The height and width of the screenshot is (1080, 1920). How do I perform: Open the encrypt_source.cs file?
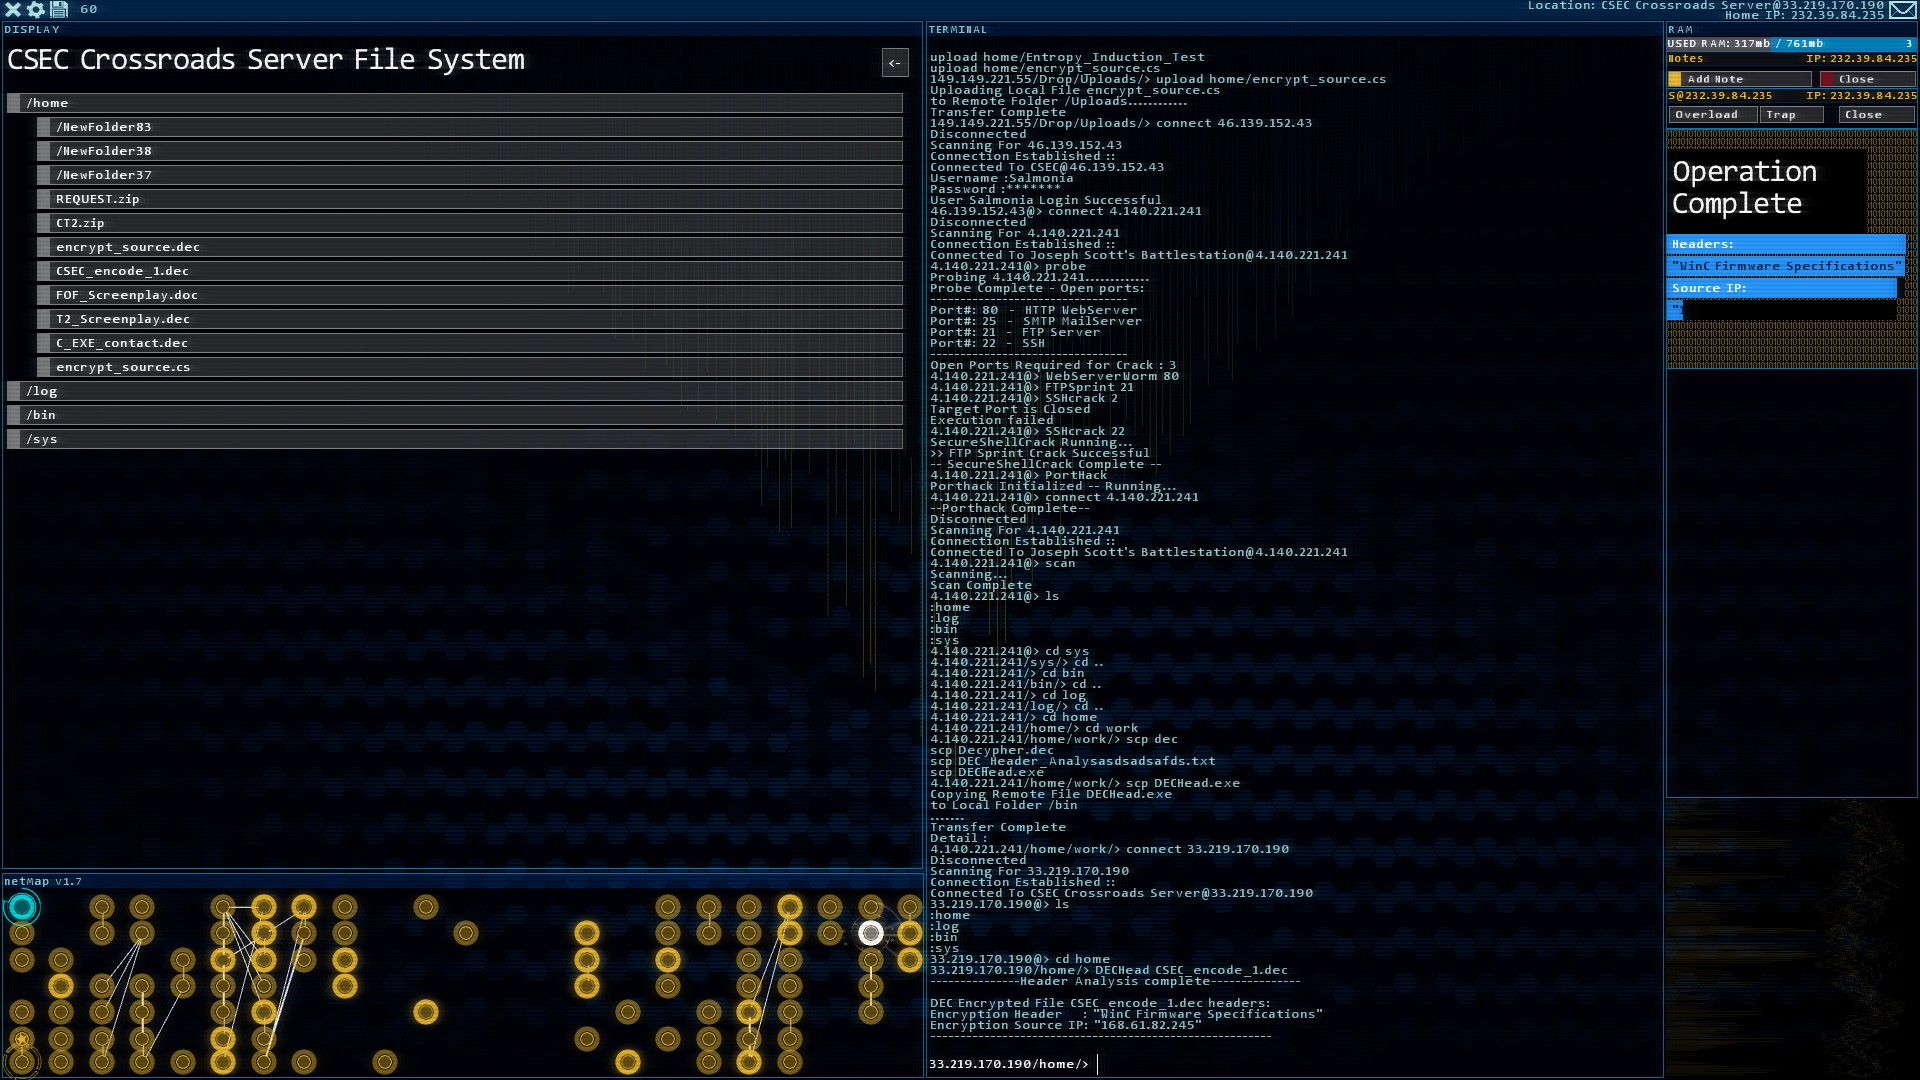[x=470, y=367]
